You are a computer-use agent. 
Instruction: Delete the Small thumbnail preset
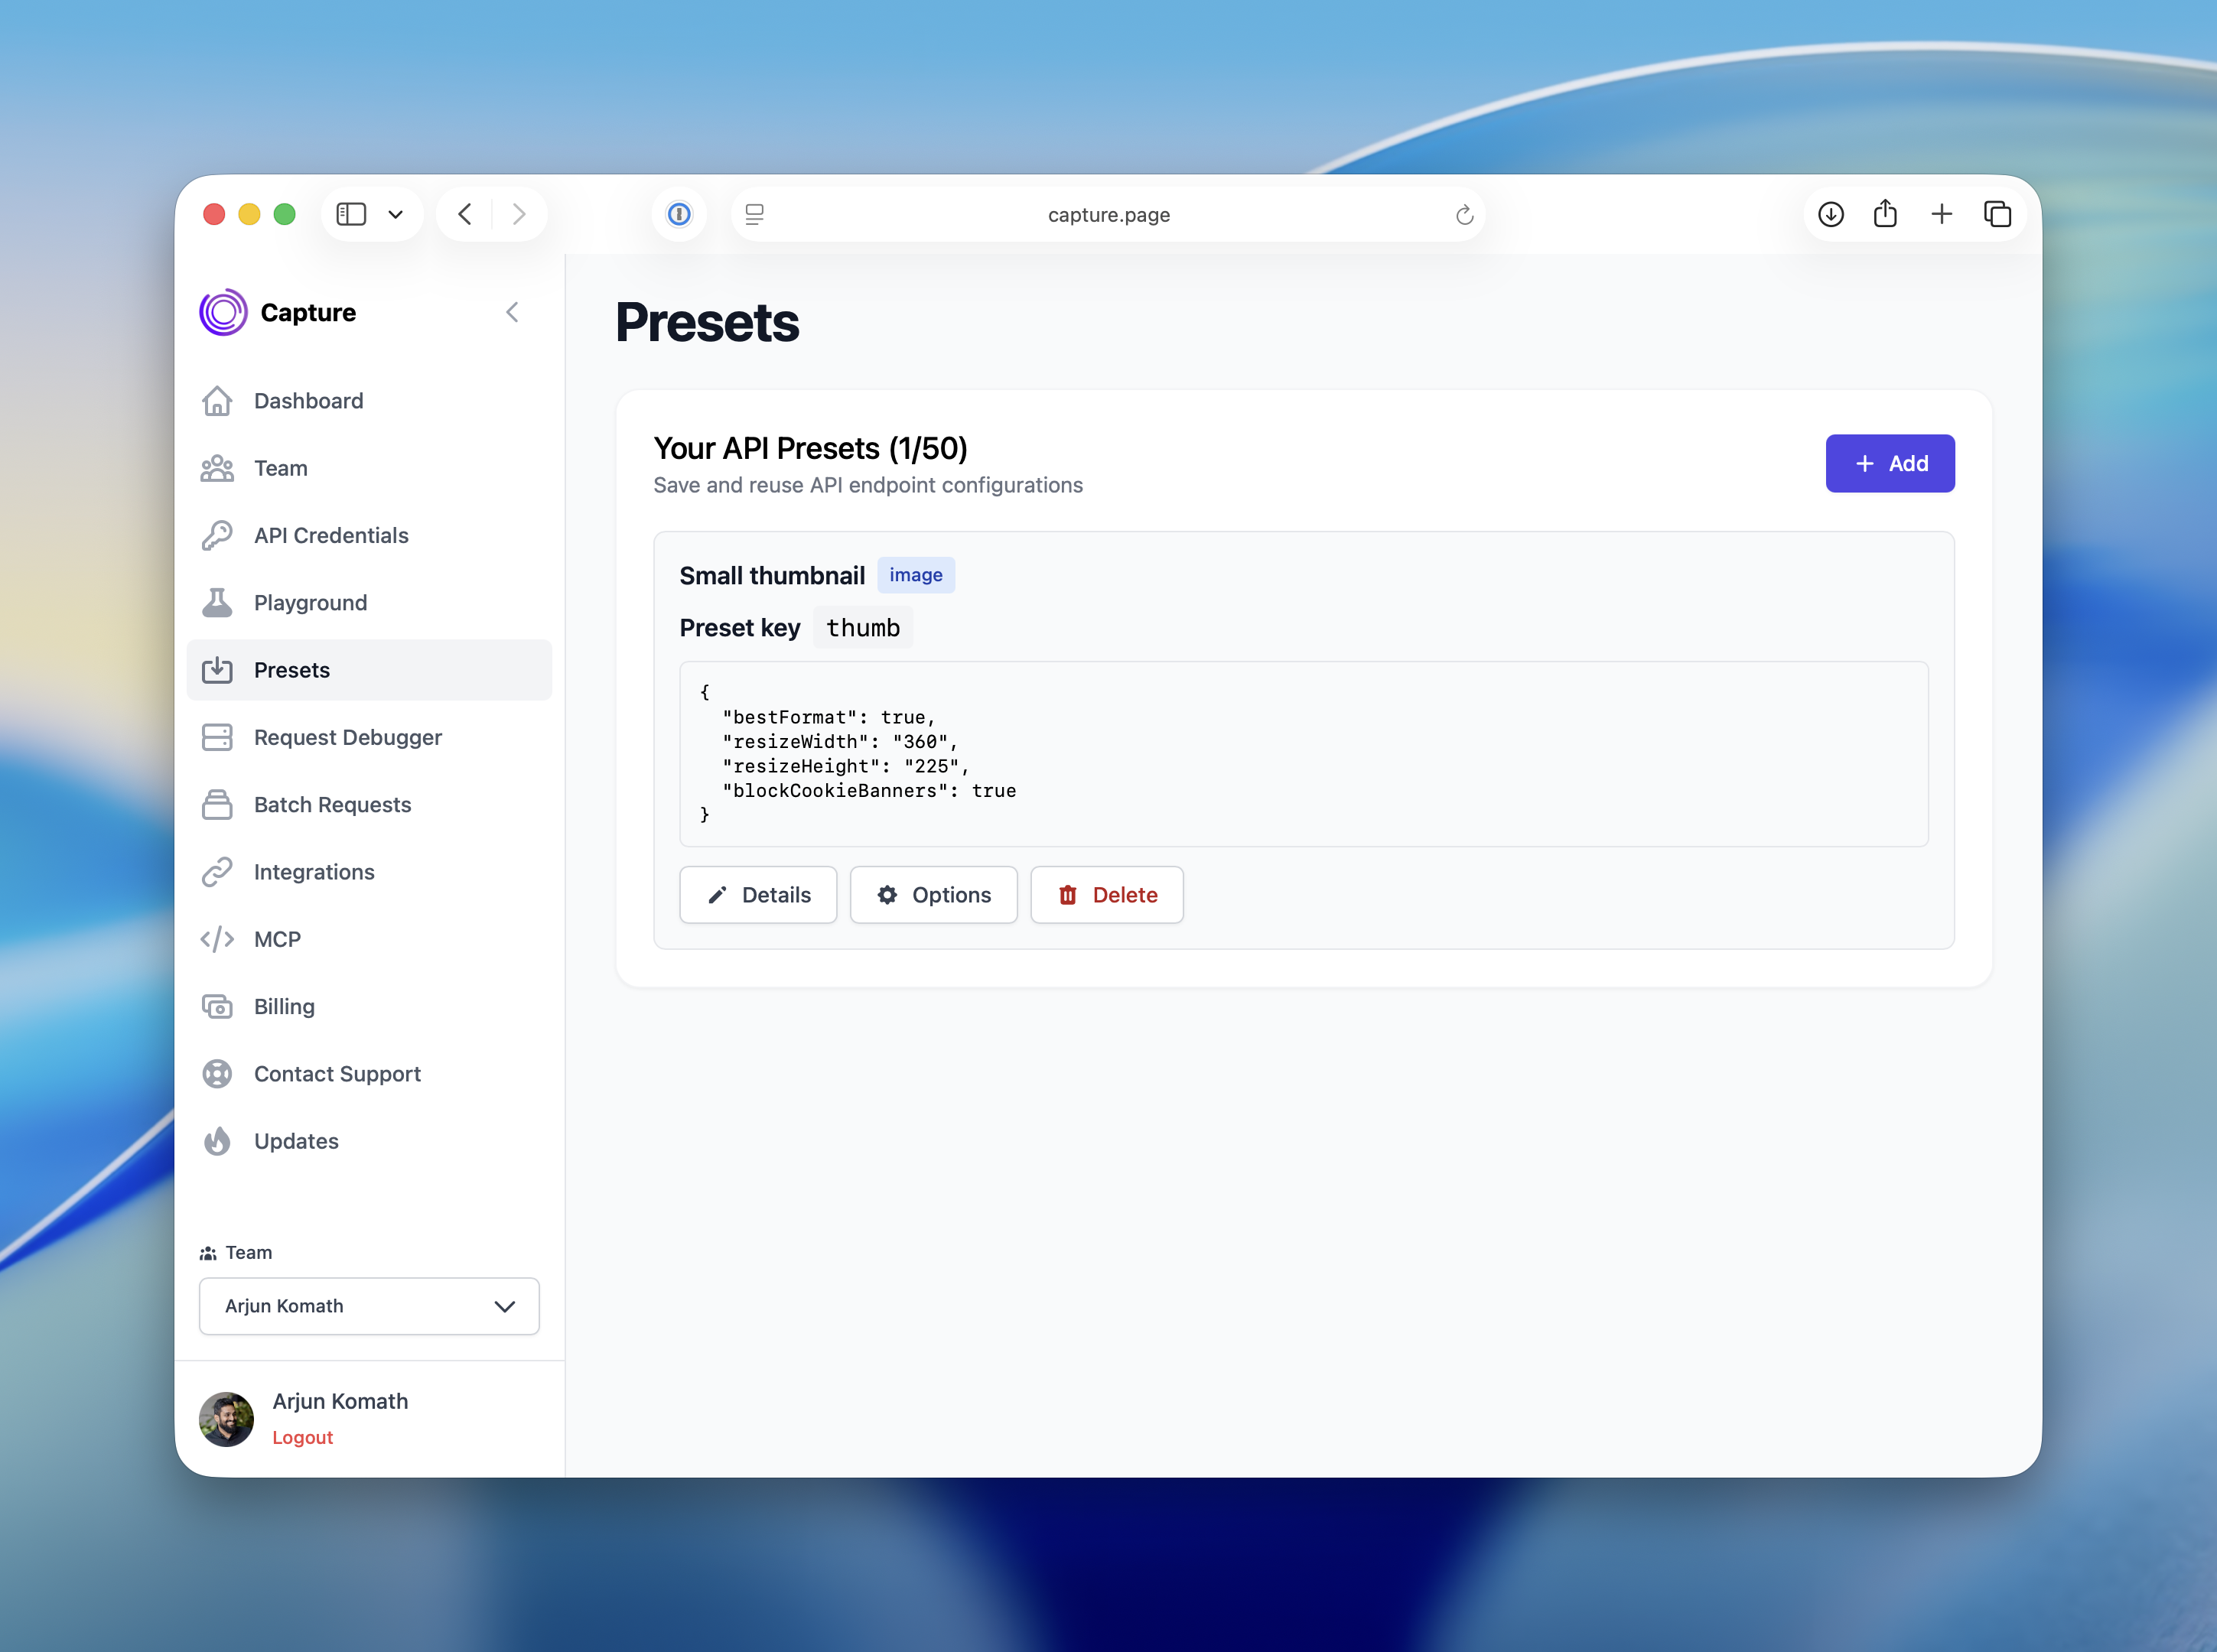[1106, 895]
